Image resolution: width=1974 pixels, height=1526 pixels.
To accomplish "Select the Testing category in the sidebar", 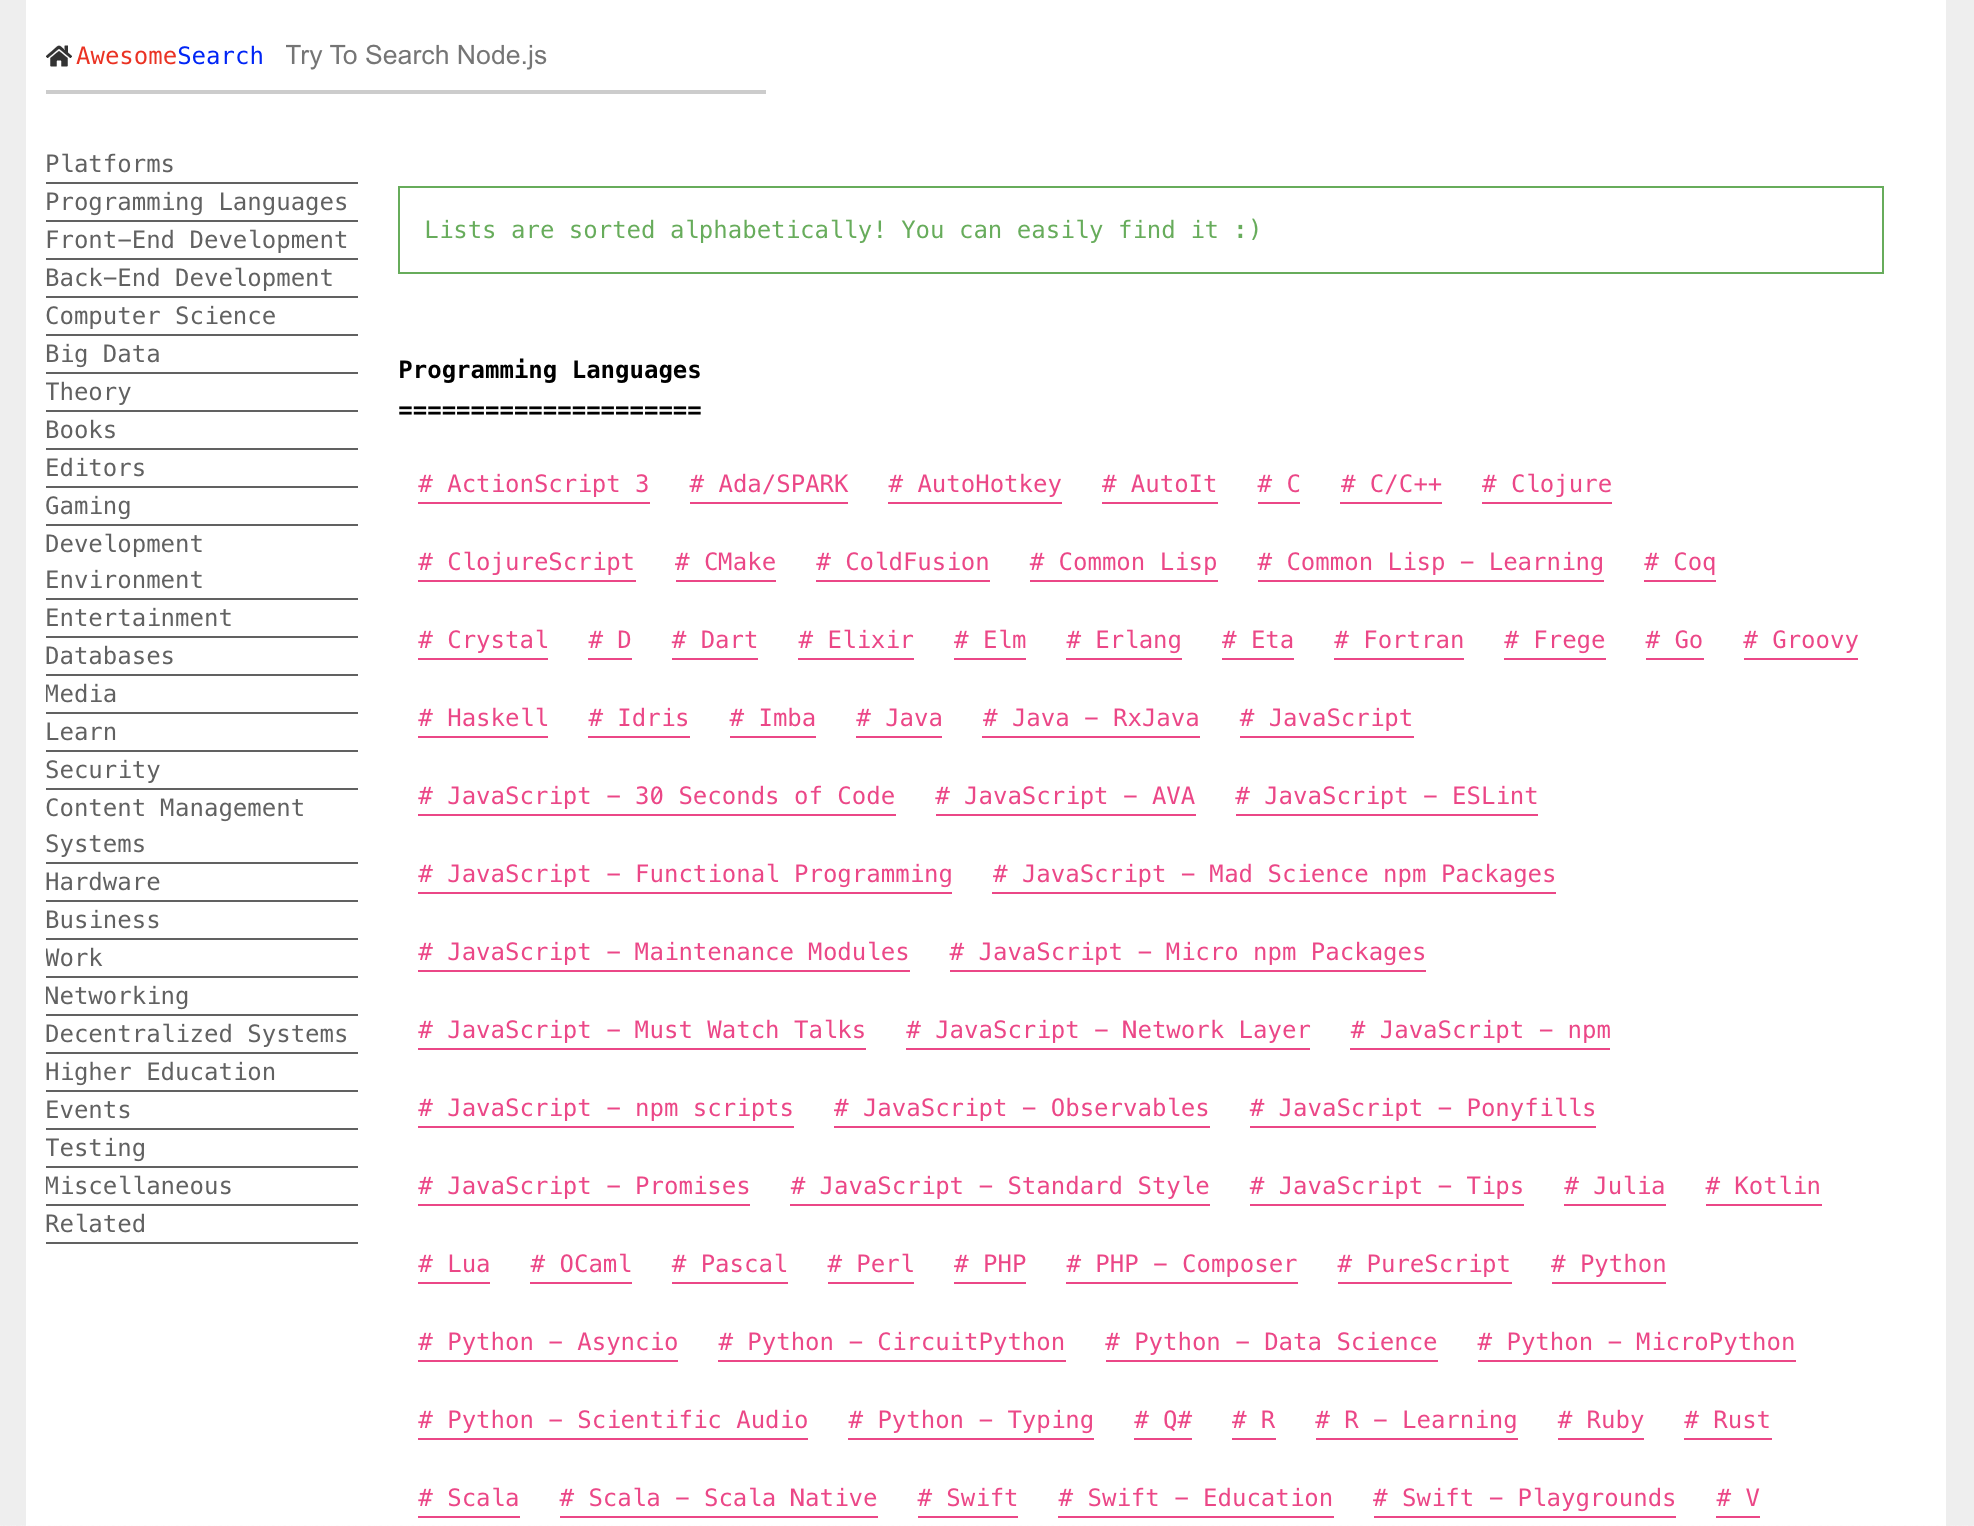I will pyautogui.click(x=96, y=1147).
